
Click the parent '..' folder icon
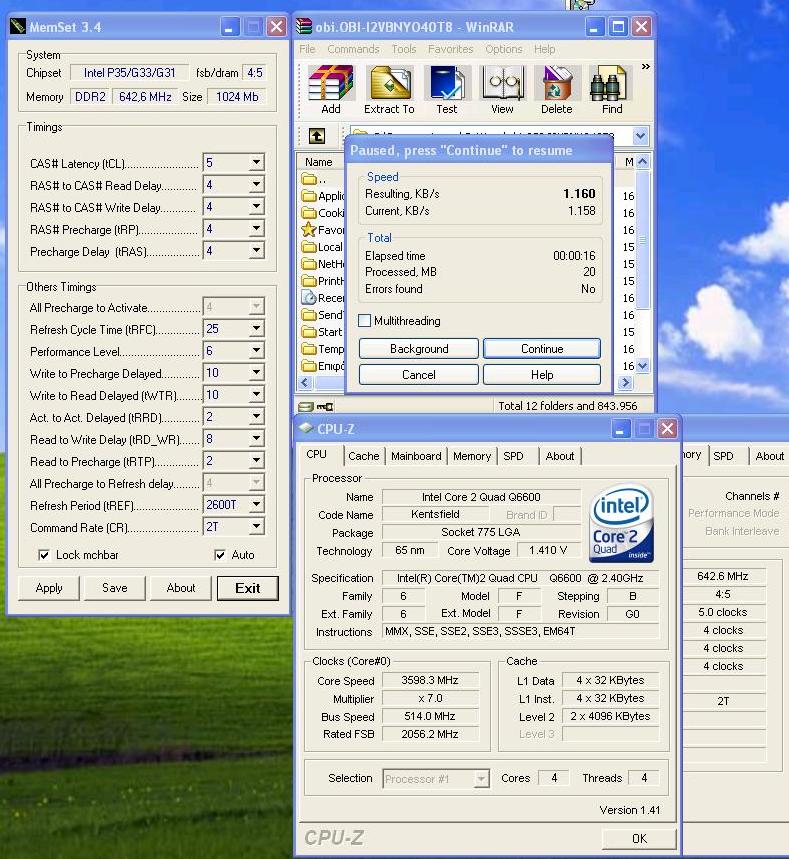tap(309, 179)
